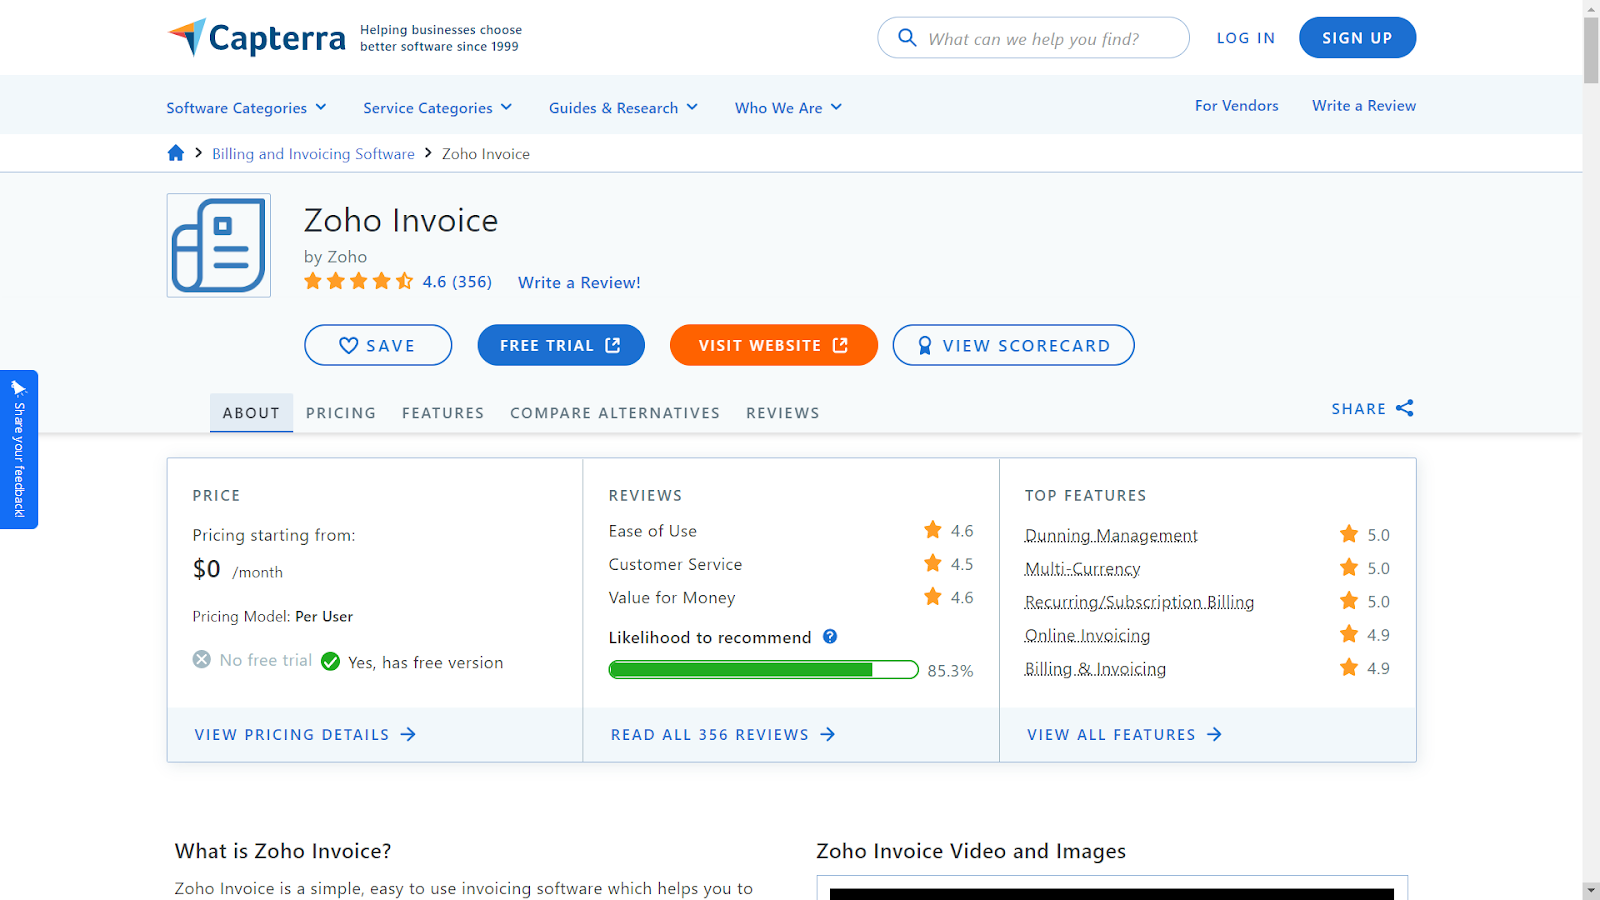Switch to the Pricing tab
Viewport: 1600px width, 900px height.
pyautogui.click(x=341, y=413)
